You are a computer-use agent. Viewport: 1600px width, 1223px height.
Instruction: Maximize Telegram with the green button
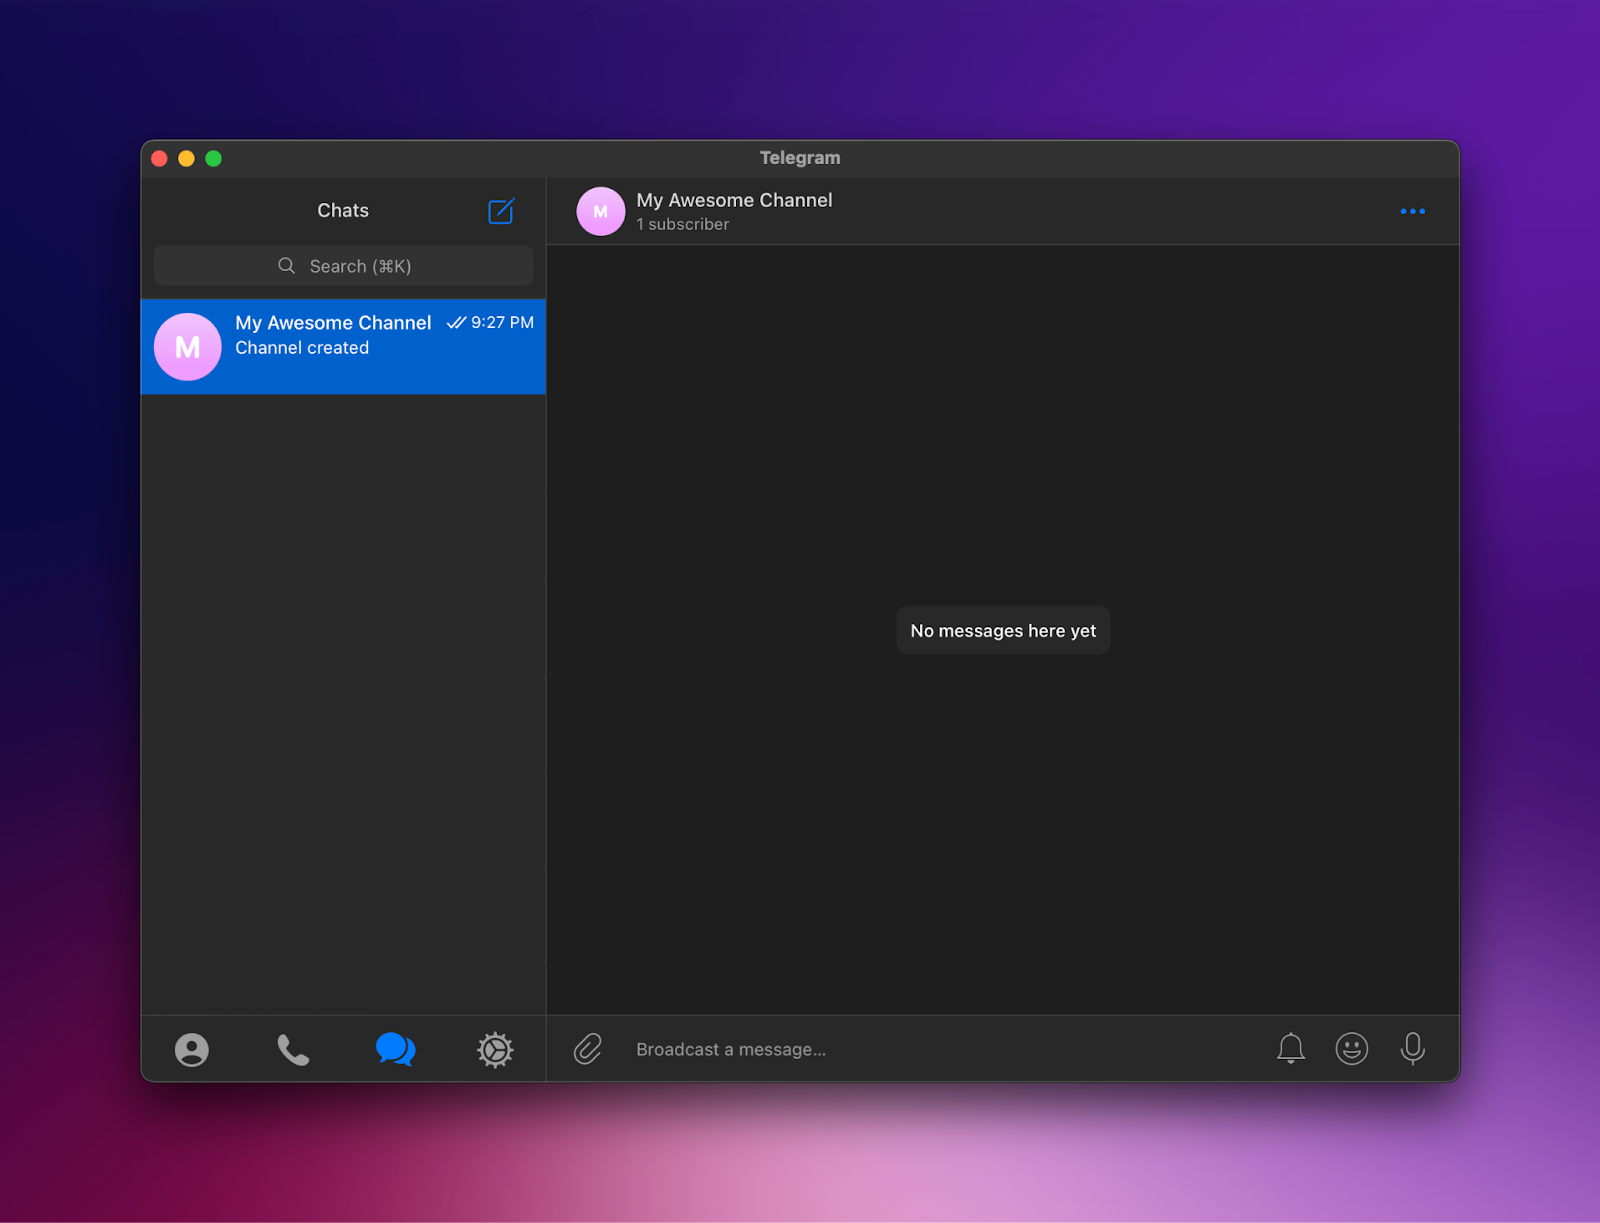coord(213,158)
